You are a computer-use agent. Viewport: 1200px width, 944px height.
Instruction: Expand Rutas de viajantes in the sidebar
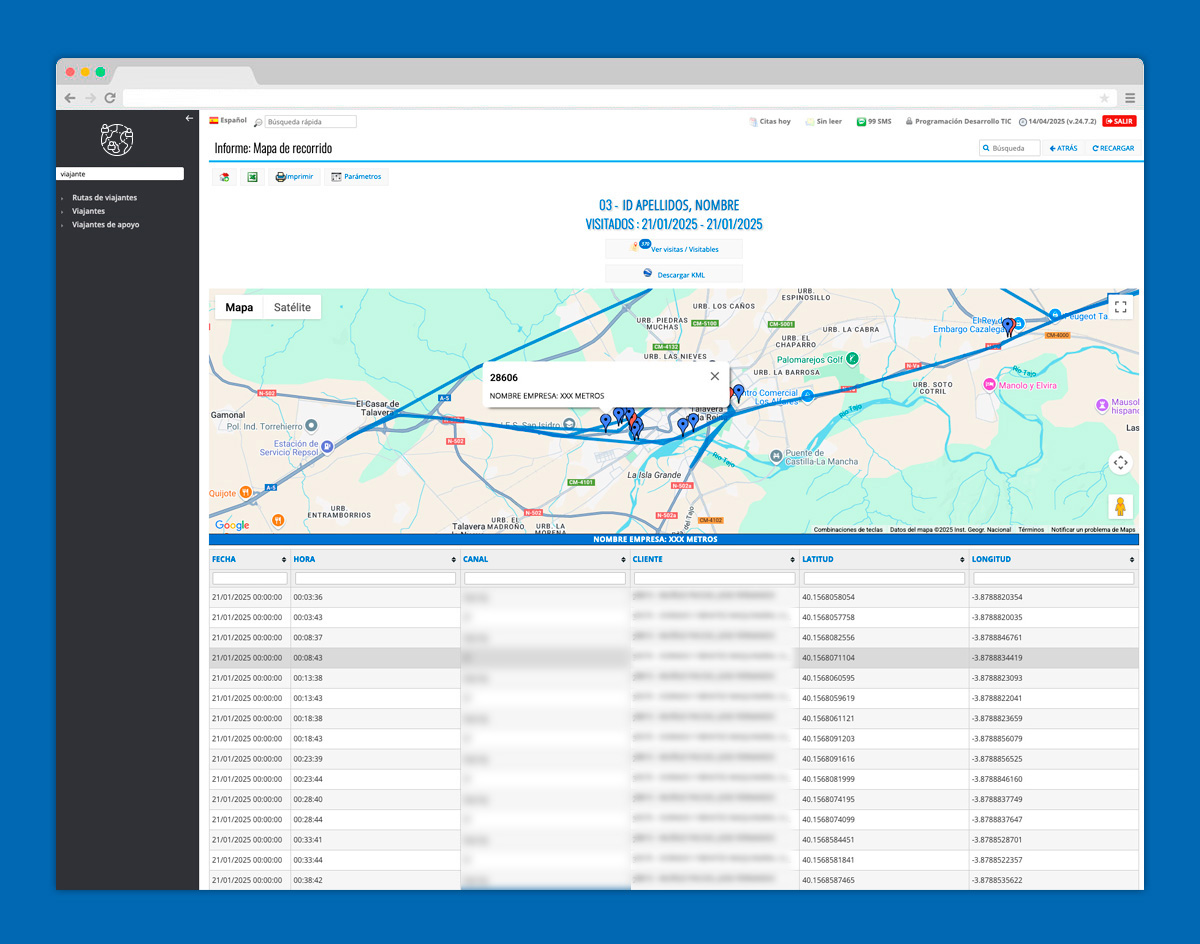[104, 198]
